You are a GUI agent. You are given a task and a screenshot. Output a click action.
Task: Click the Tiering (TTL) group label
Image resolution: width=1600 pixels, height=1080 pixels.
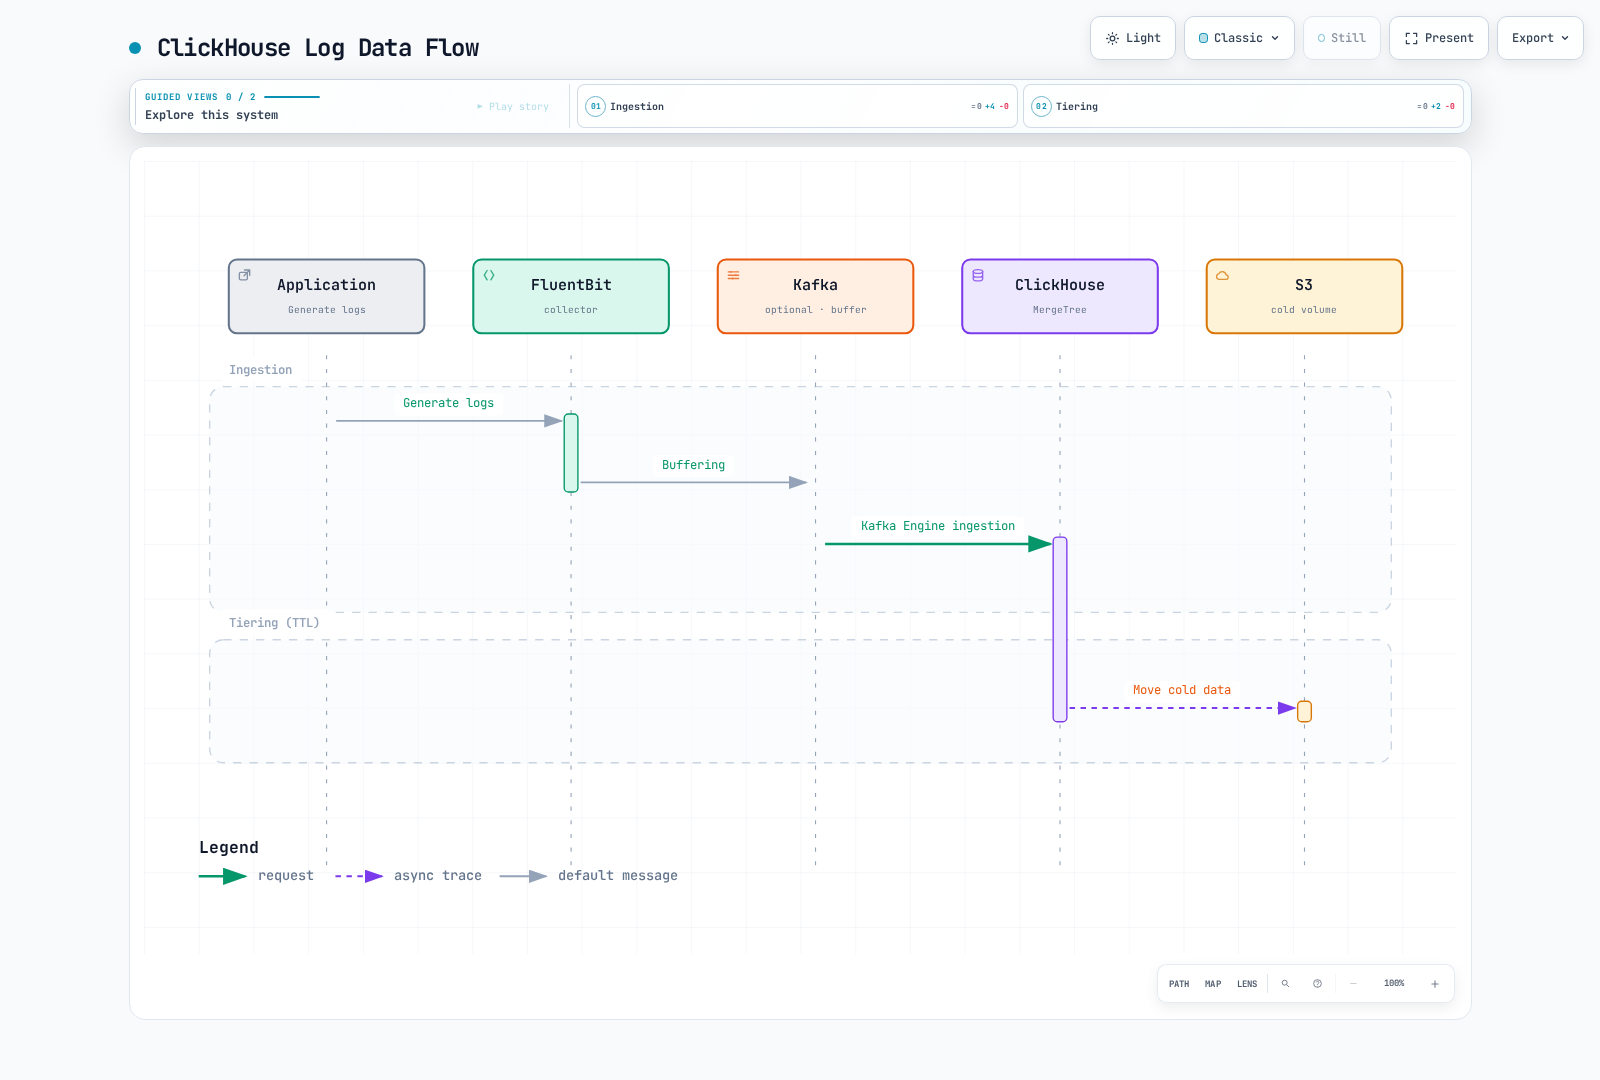274,623
